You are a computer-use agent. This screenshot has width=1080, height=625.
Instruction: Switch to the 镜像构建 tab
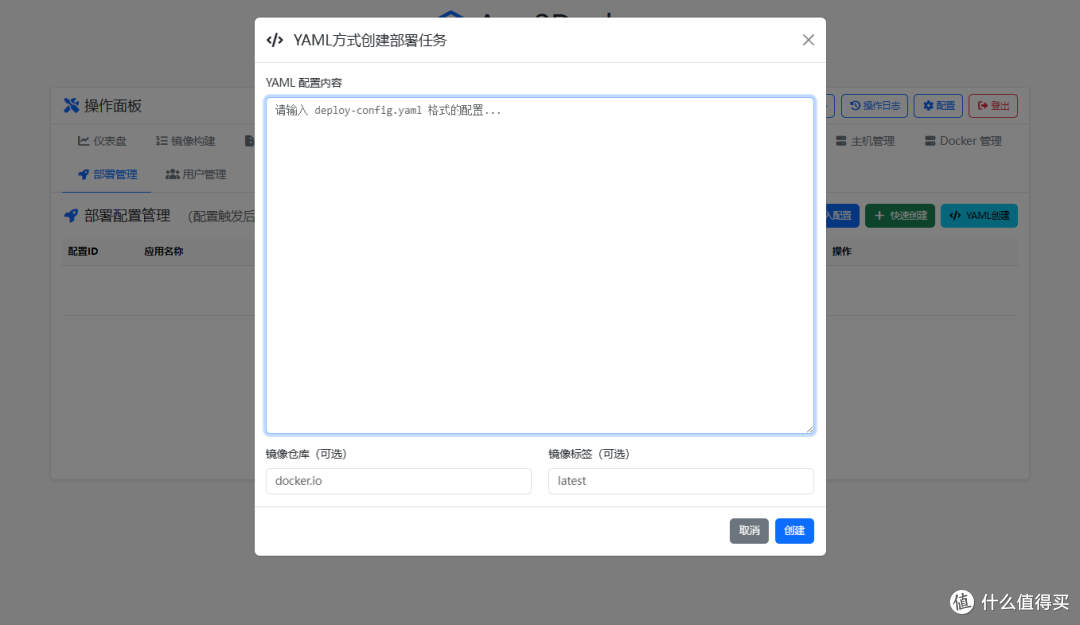click(185, 141)
